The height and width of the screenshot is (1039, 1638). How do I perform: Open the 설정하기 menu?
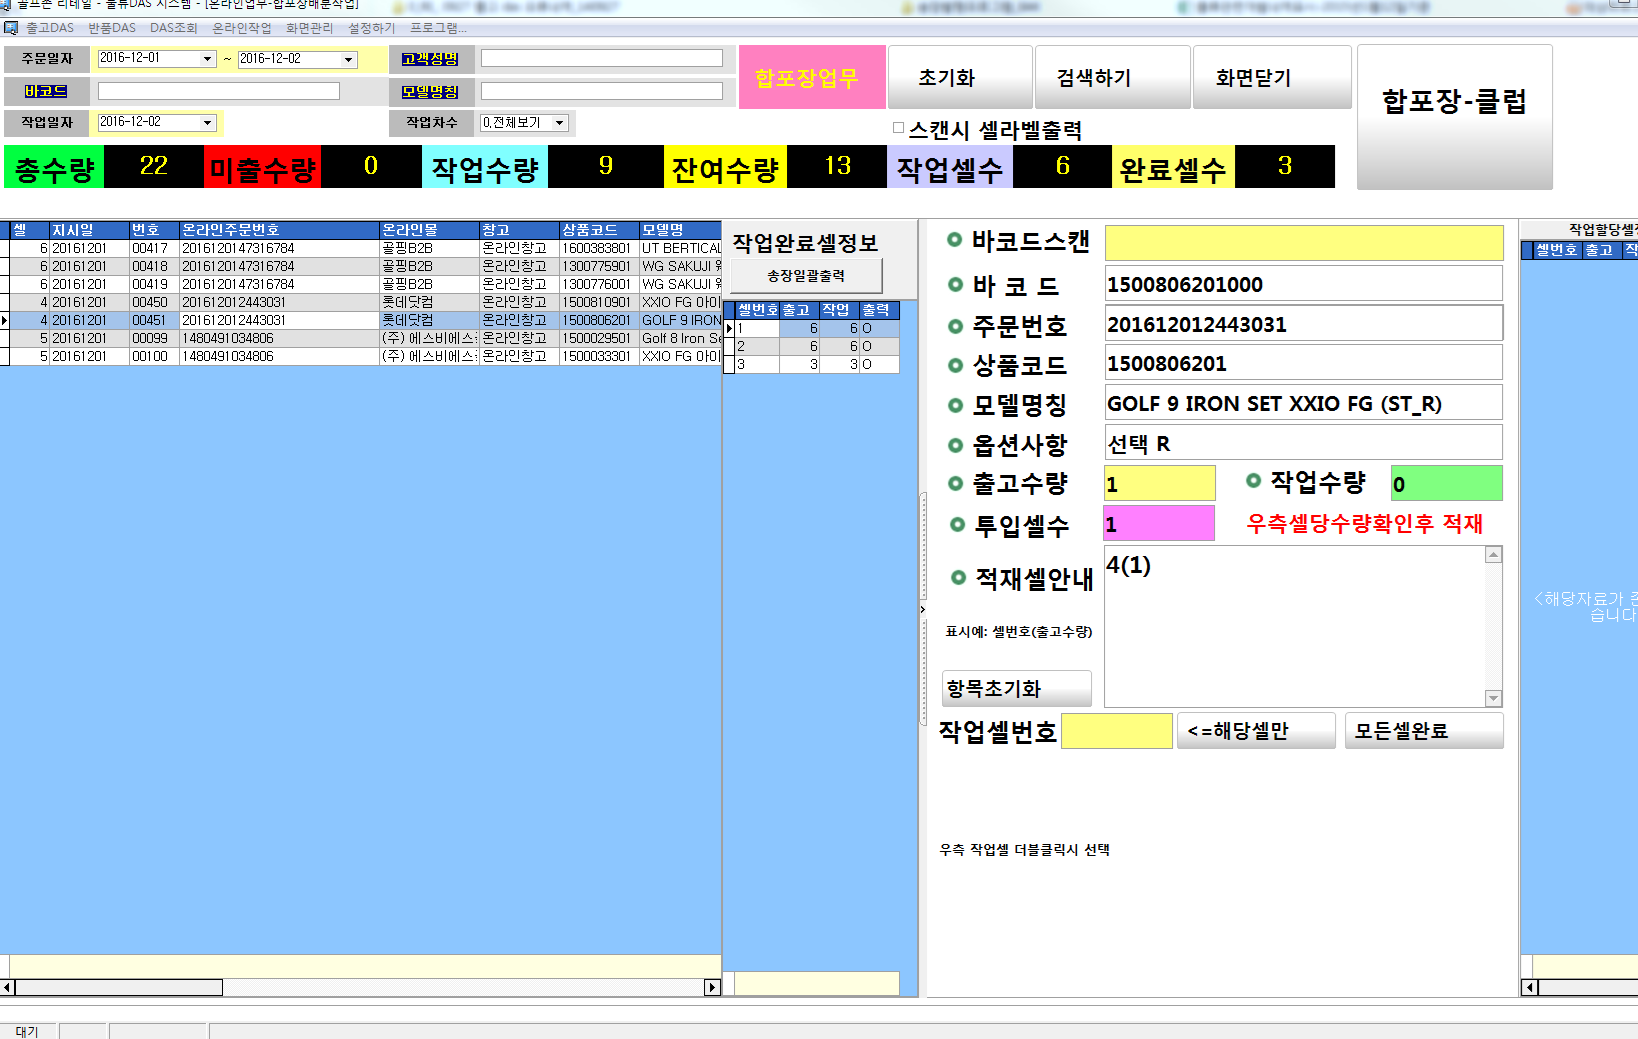pos(371,28)
